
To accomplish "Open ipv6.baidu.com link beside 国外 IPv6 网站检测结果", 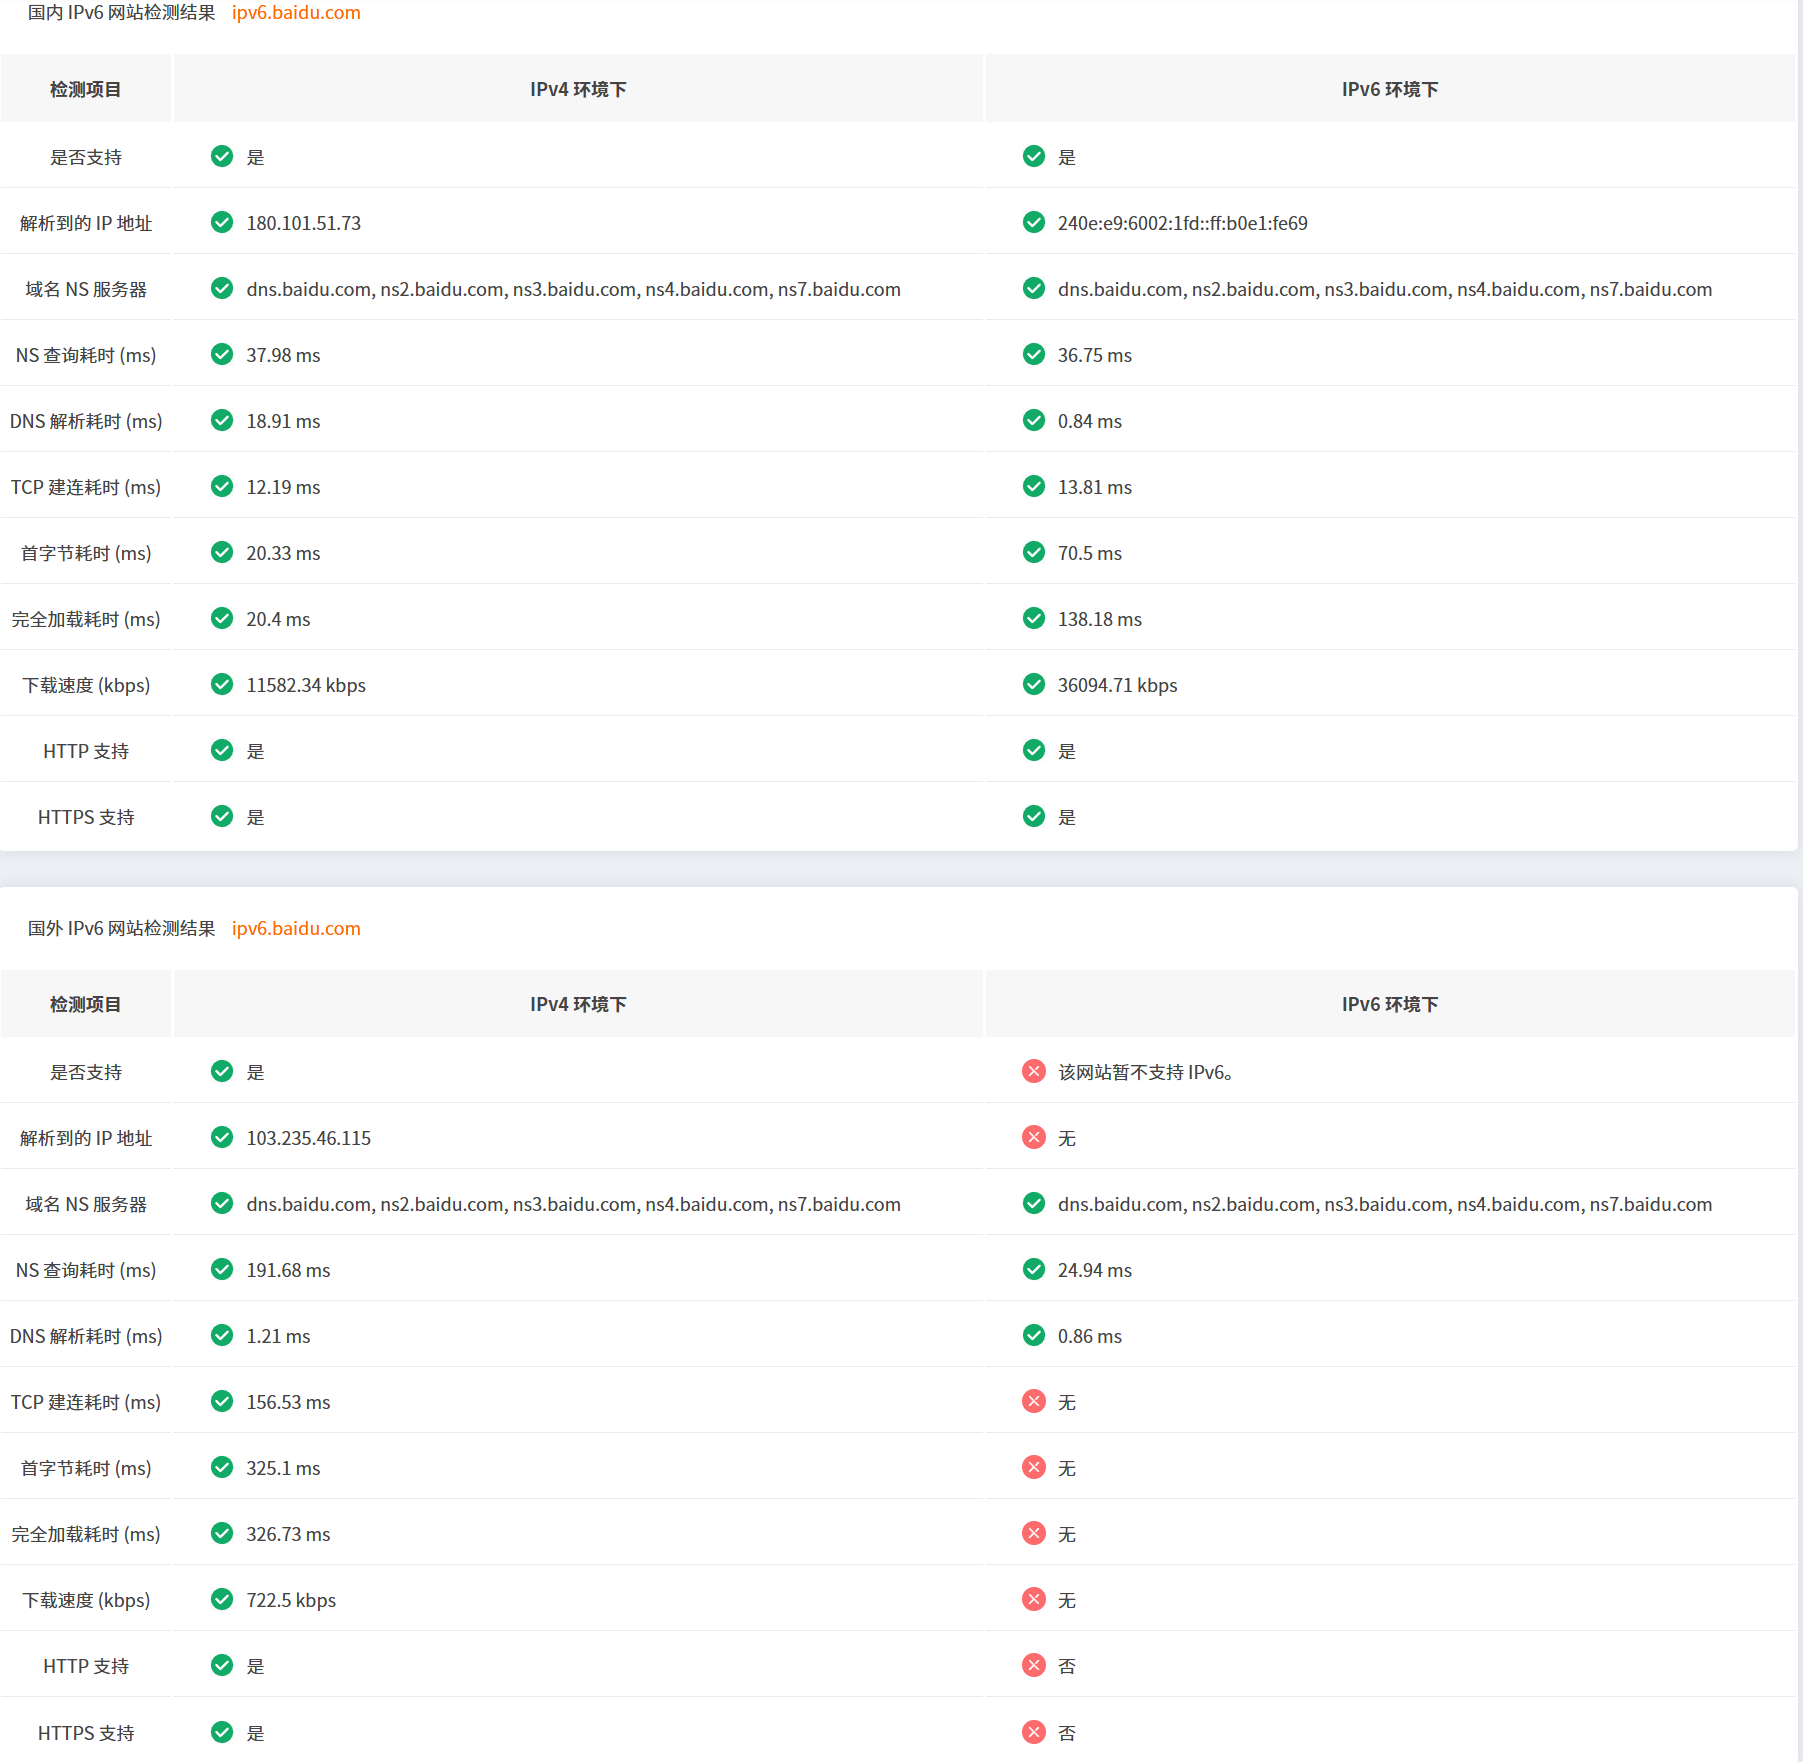I will [x=296, y=928].
